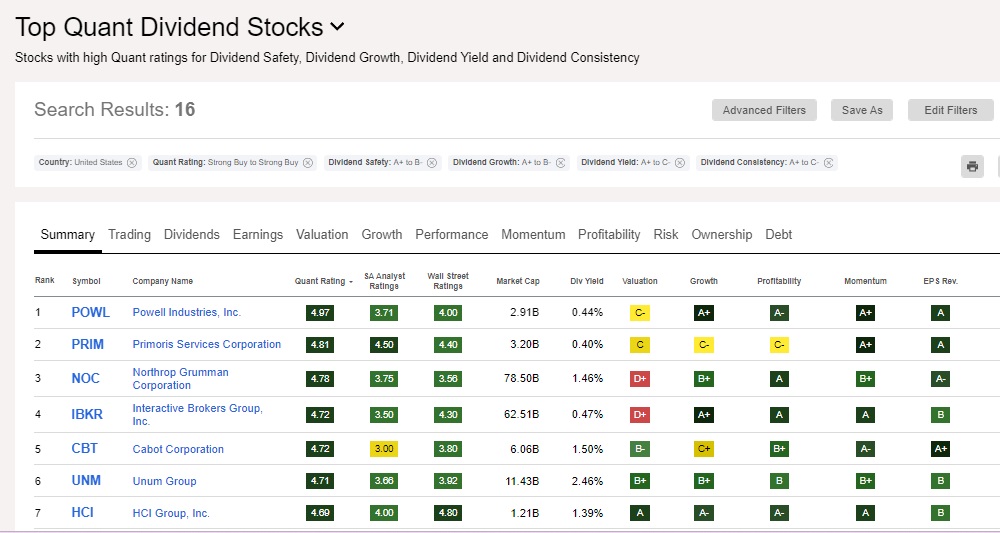This screenshot has width=1000, height=533.
Task: Sort by Market Cap column header
Action: 518,281
